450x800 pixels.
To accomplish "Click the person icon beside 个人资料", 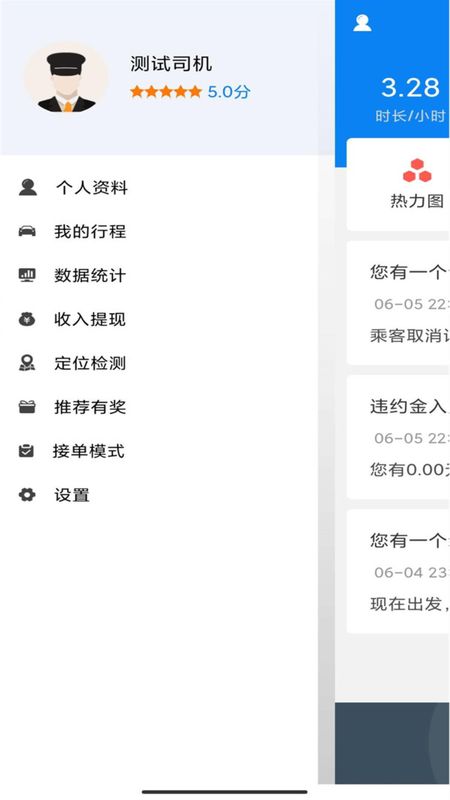I will (x=28, y=187).
